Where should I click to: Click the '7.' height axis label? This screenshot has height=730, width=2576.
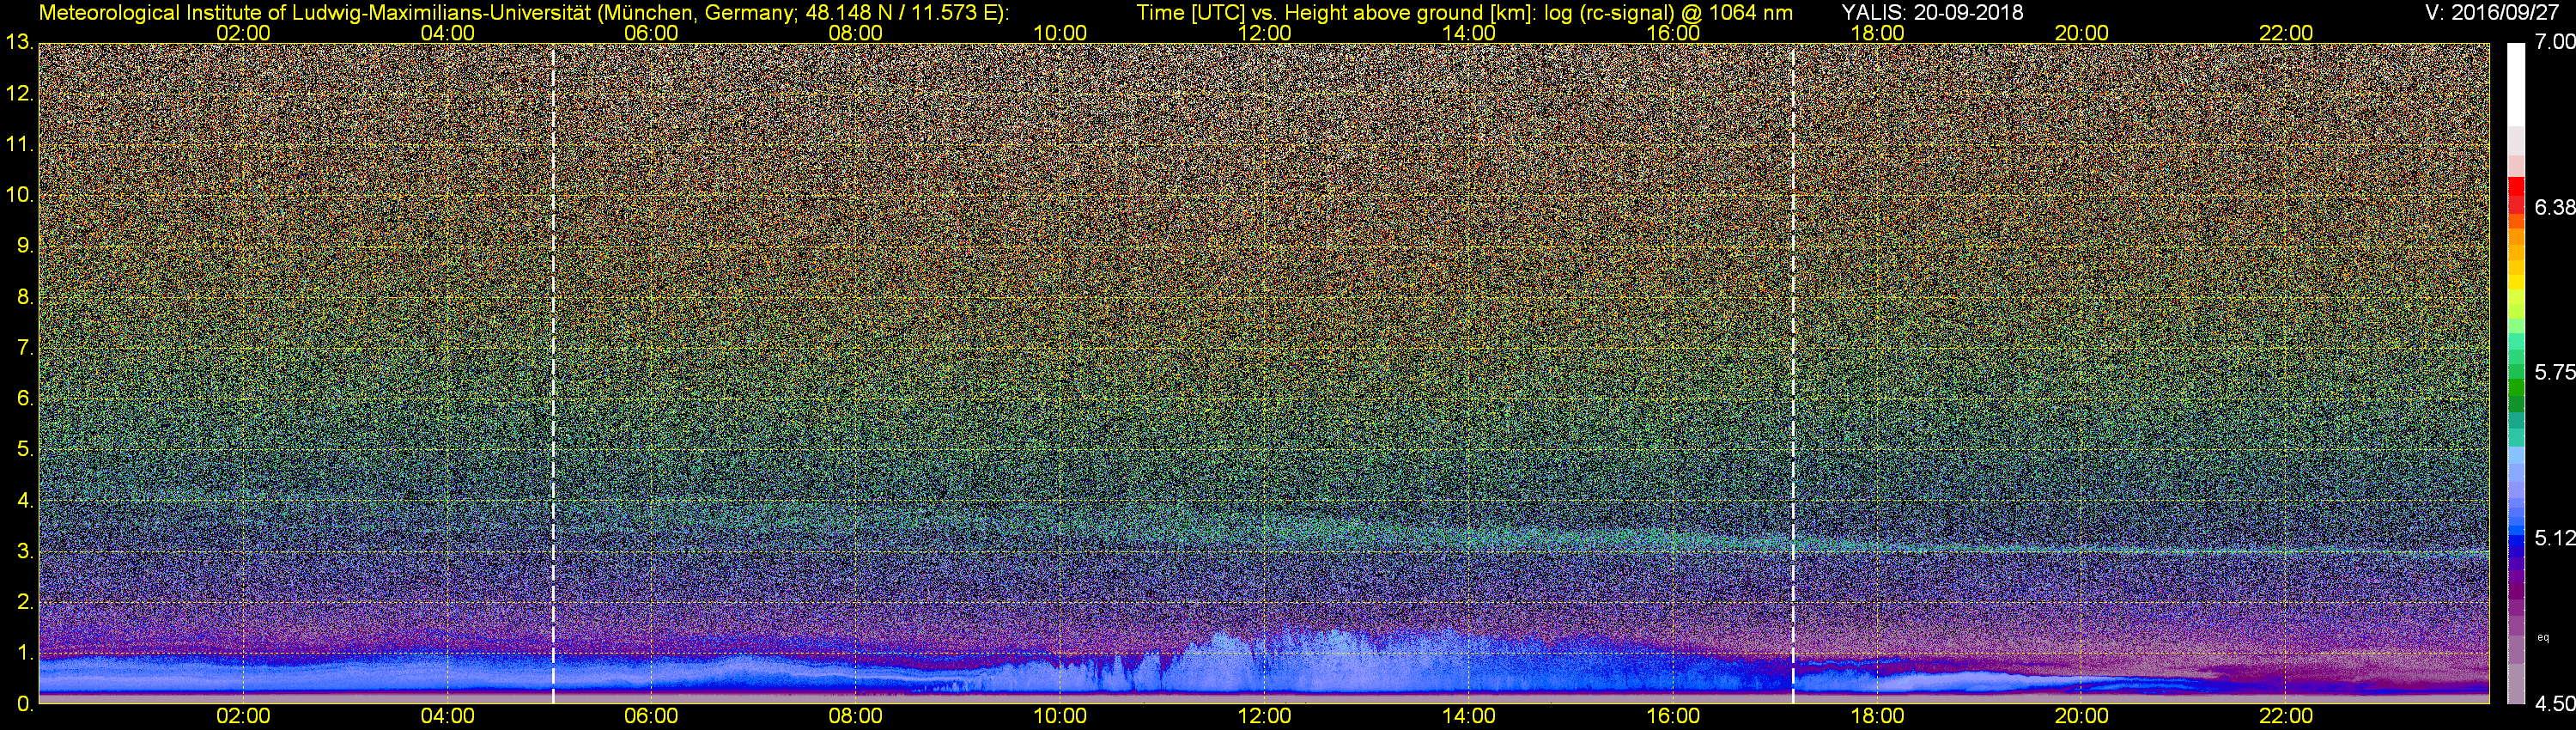(x=25, y=348)
